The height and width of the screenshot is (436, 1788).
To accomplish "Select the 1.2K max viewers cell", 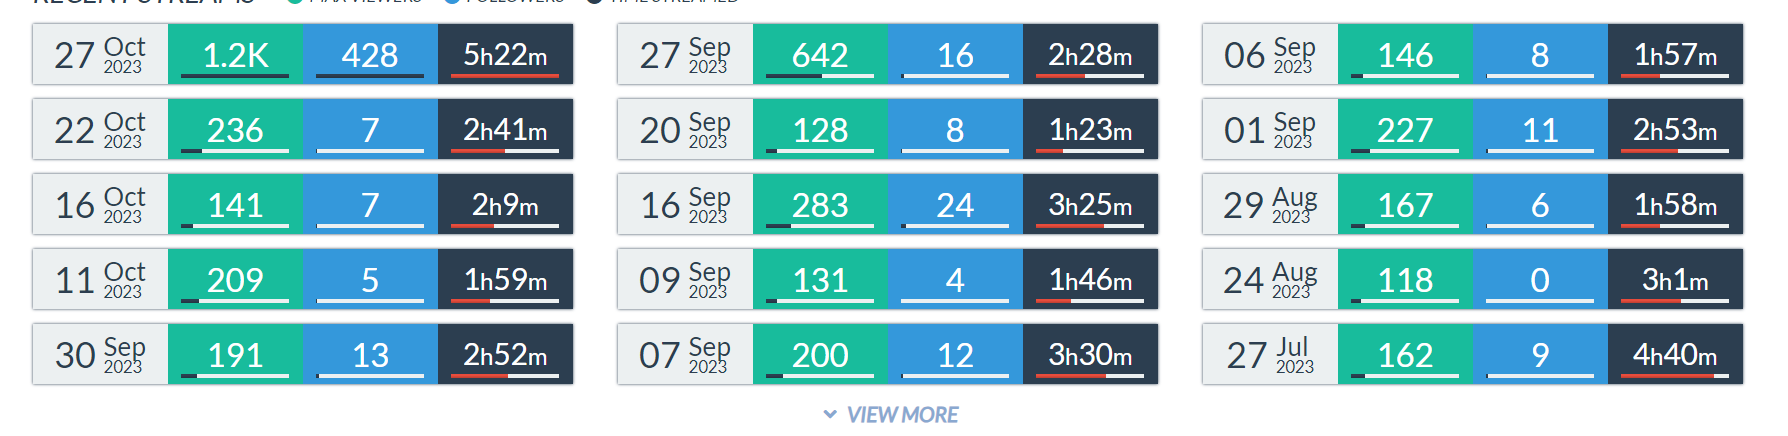I will (235, 55).
